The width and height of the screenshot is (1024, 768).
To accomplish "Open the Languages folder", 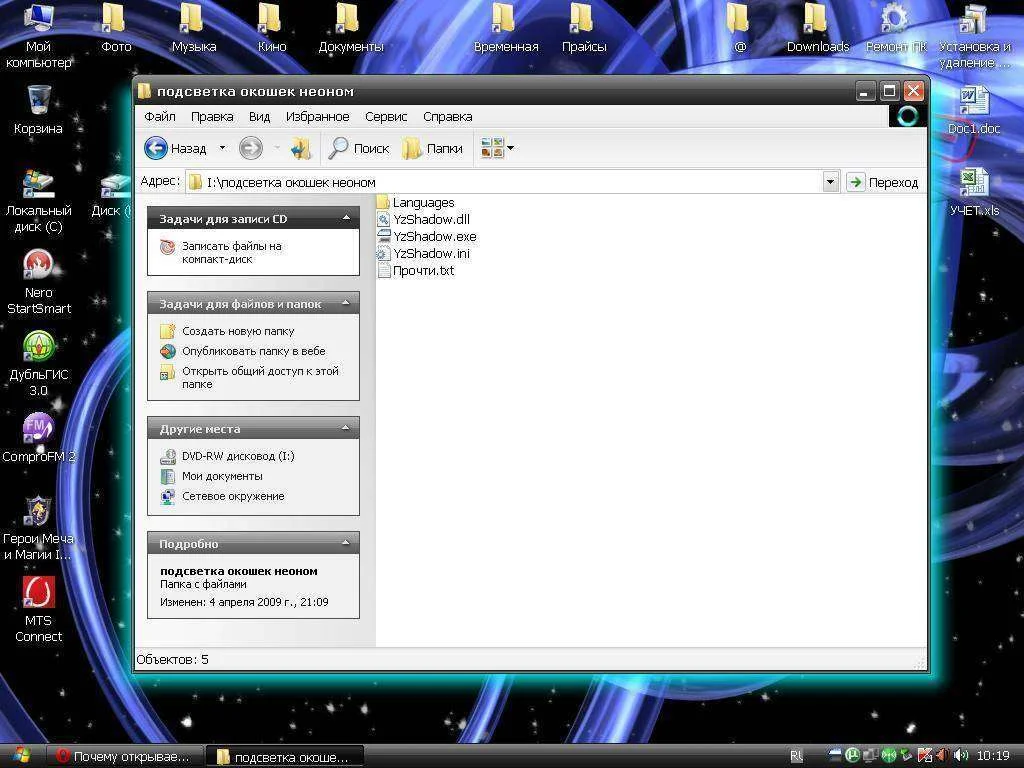I will (x=422, y=203).
